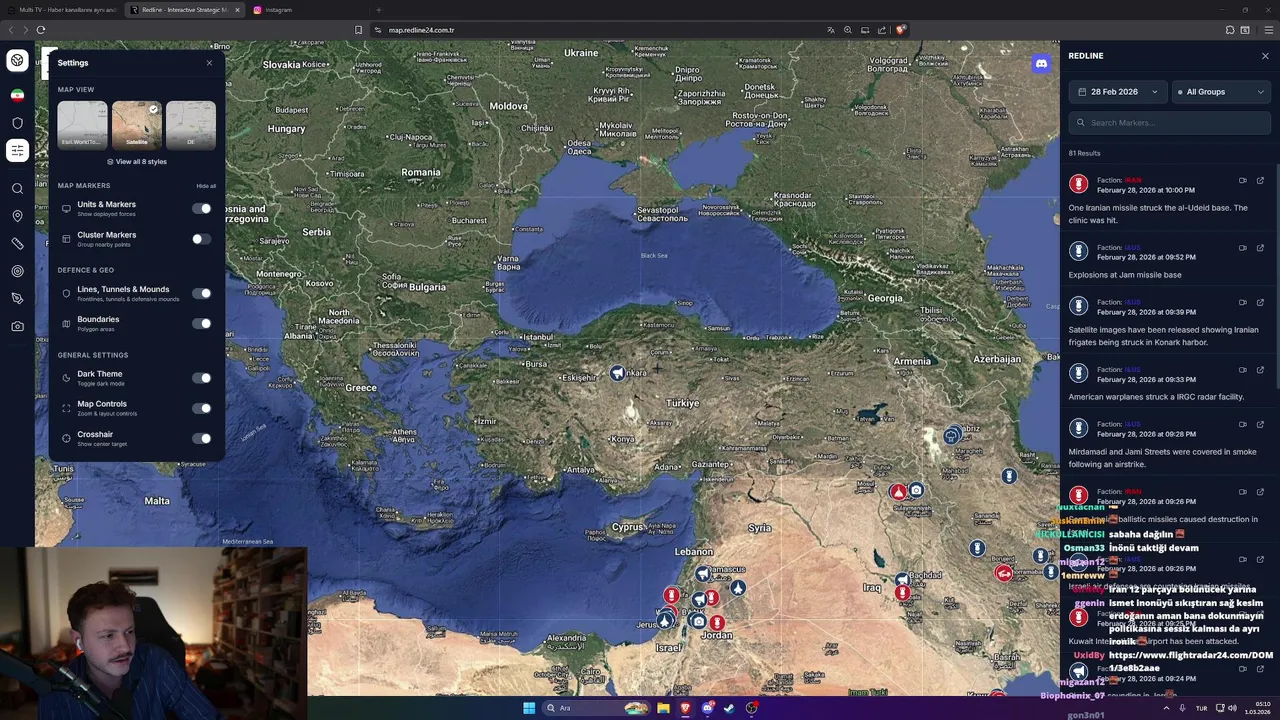
Task: Open the shield icon in left sidebar
Action: 17,123
